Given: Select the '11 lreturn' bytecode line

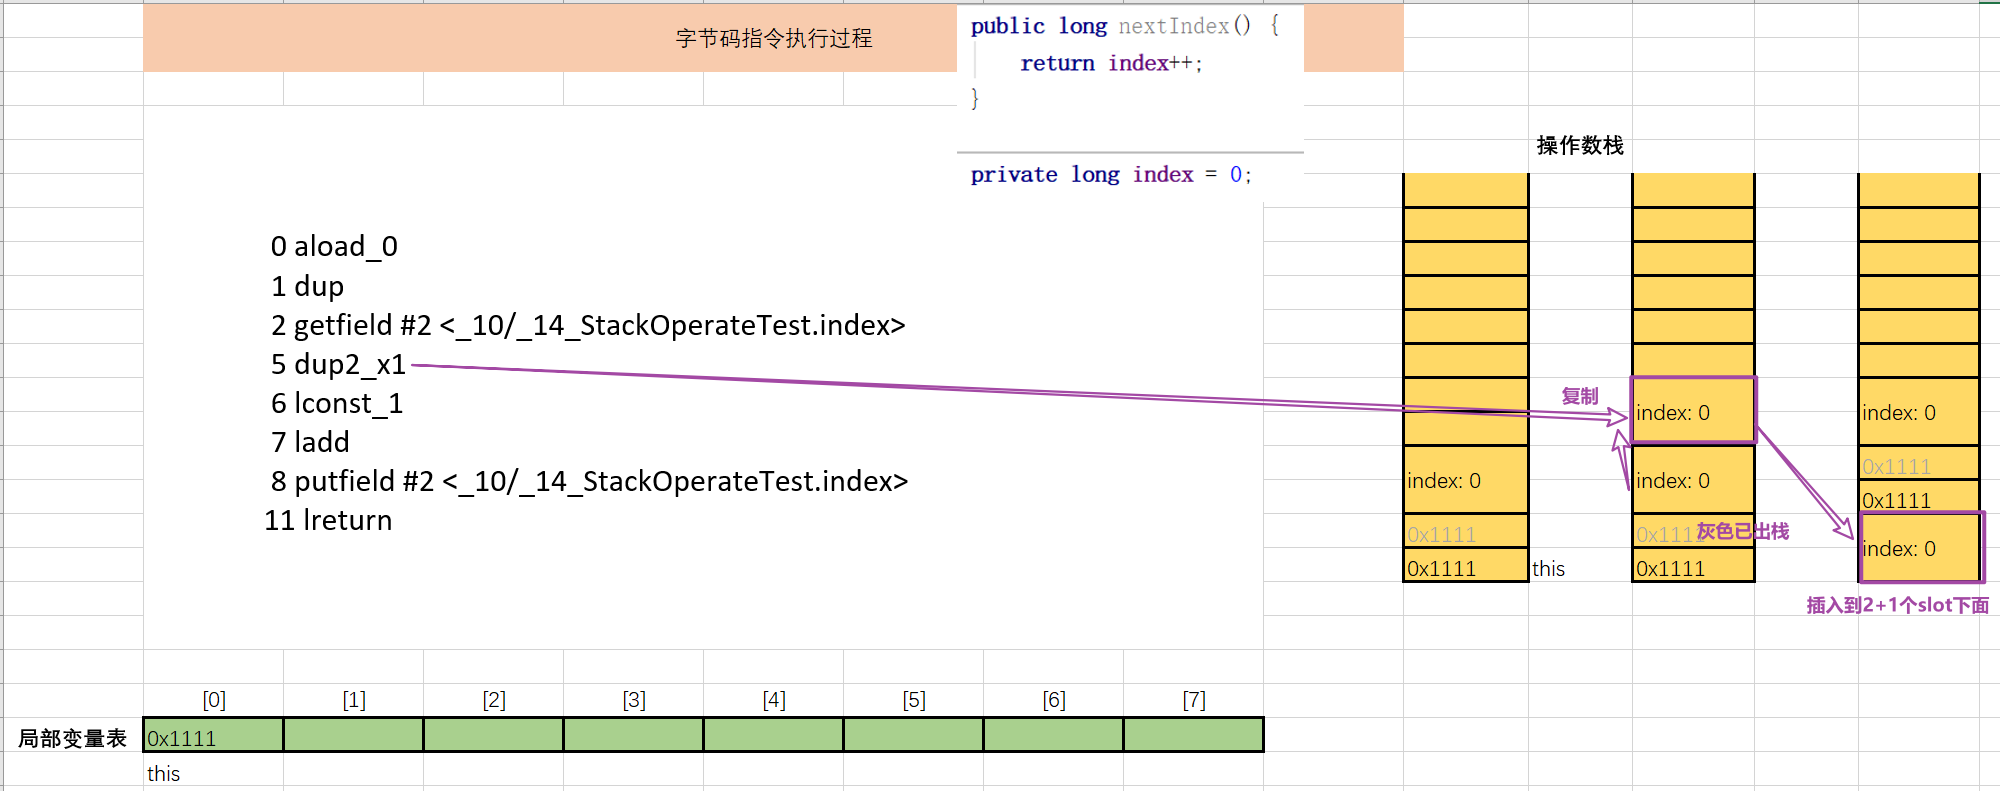Looking at the screenshot, I should (328, 520).
